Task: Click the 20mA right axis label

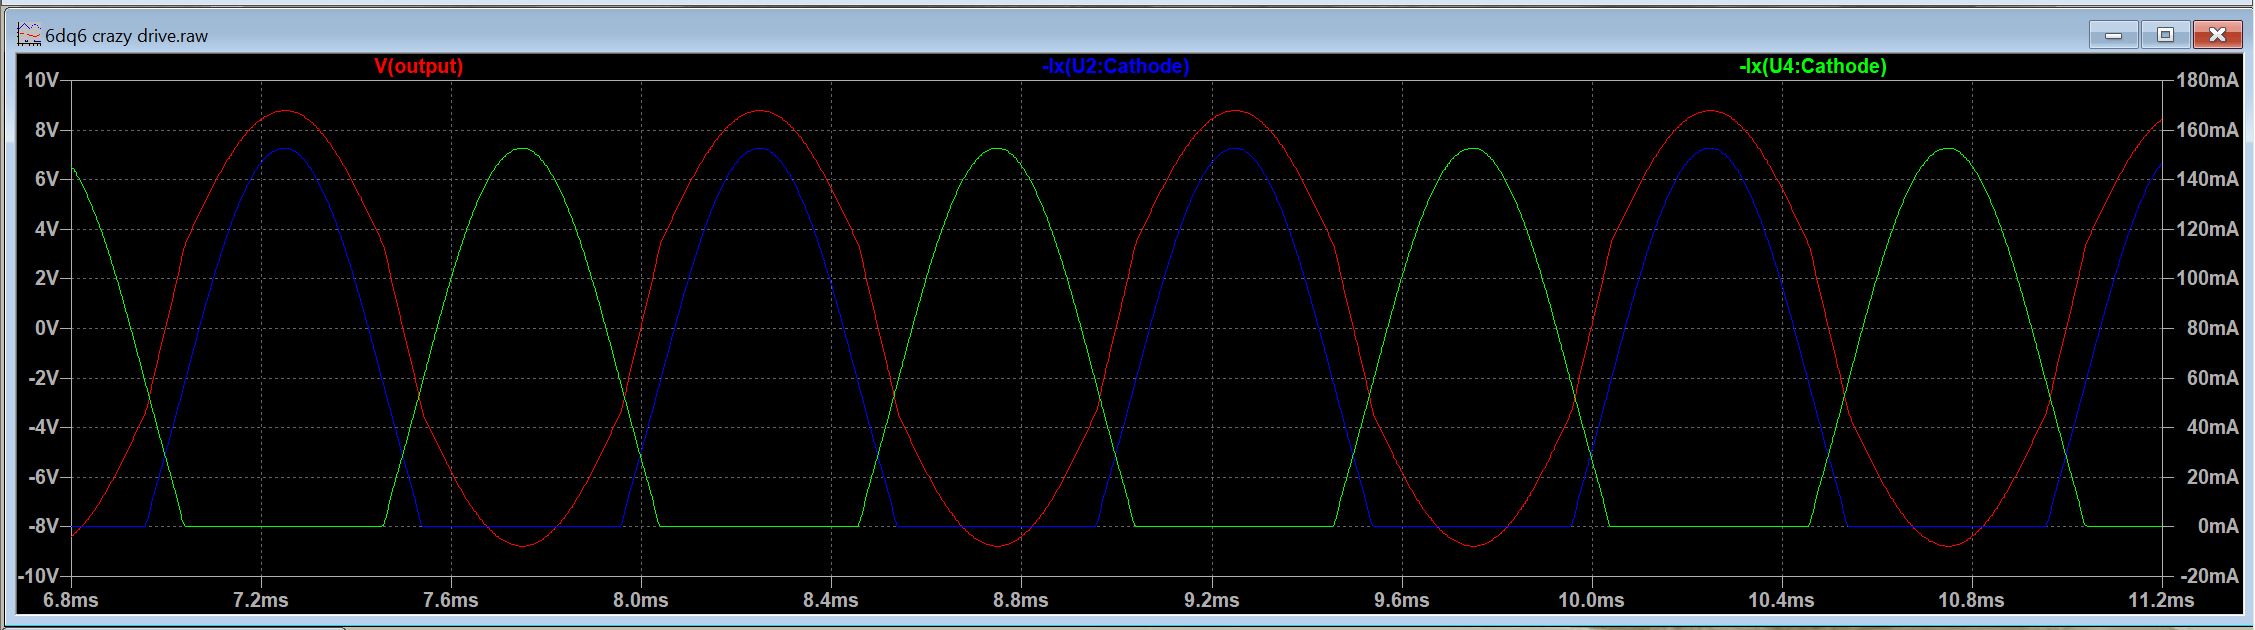Action: 2212,477
